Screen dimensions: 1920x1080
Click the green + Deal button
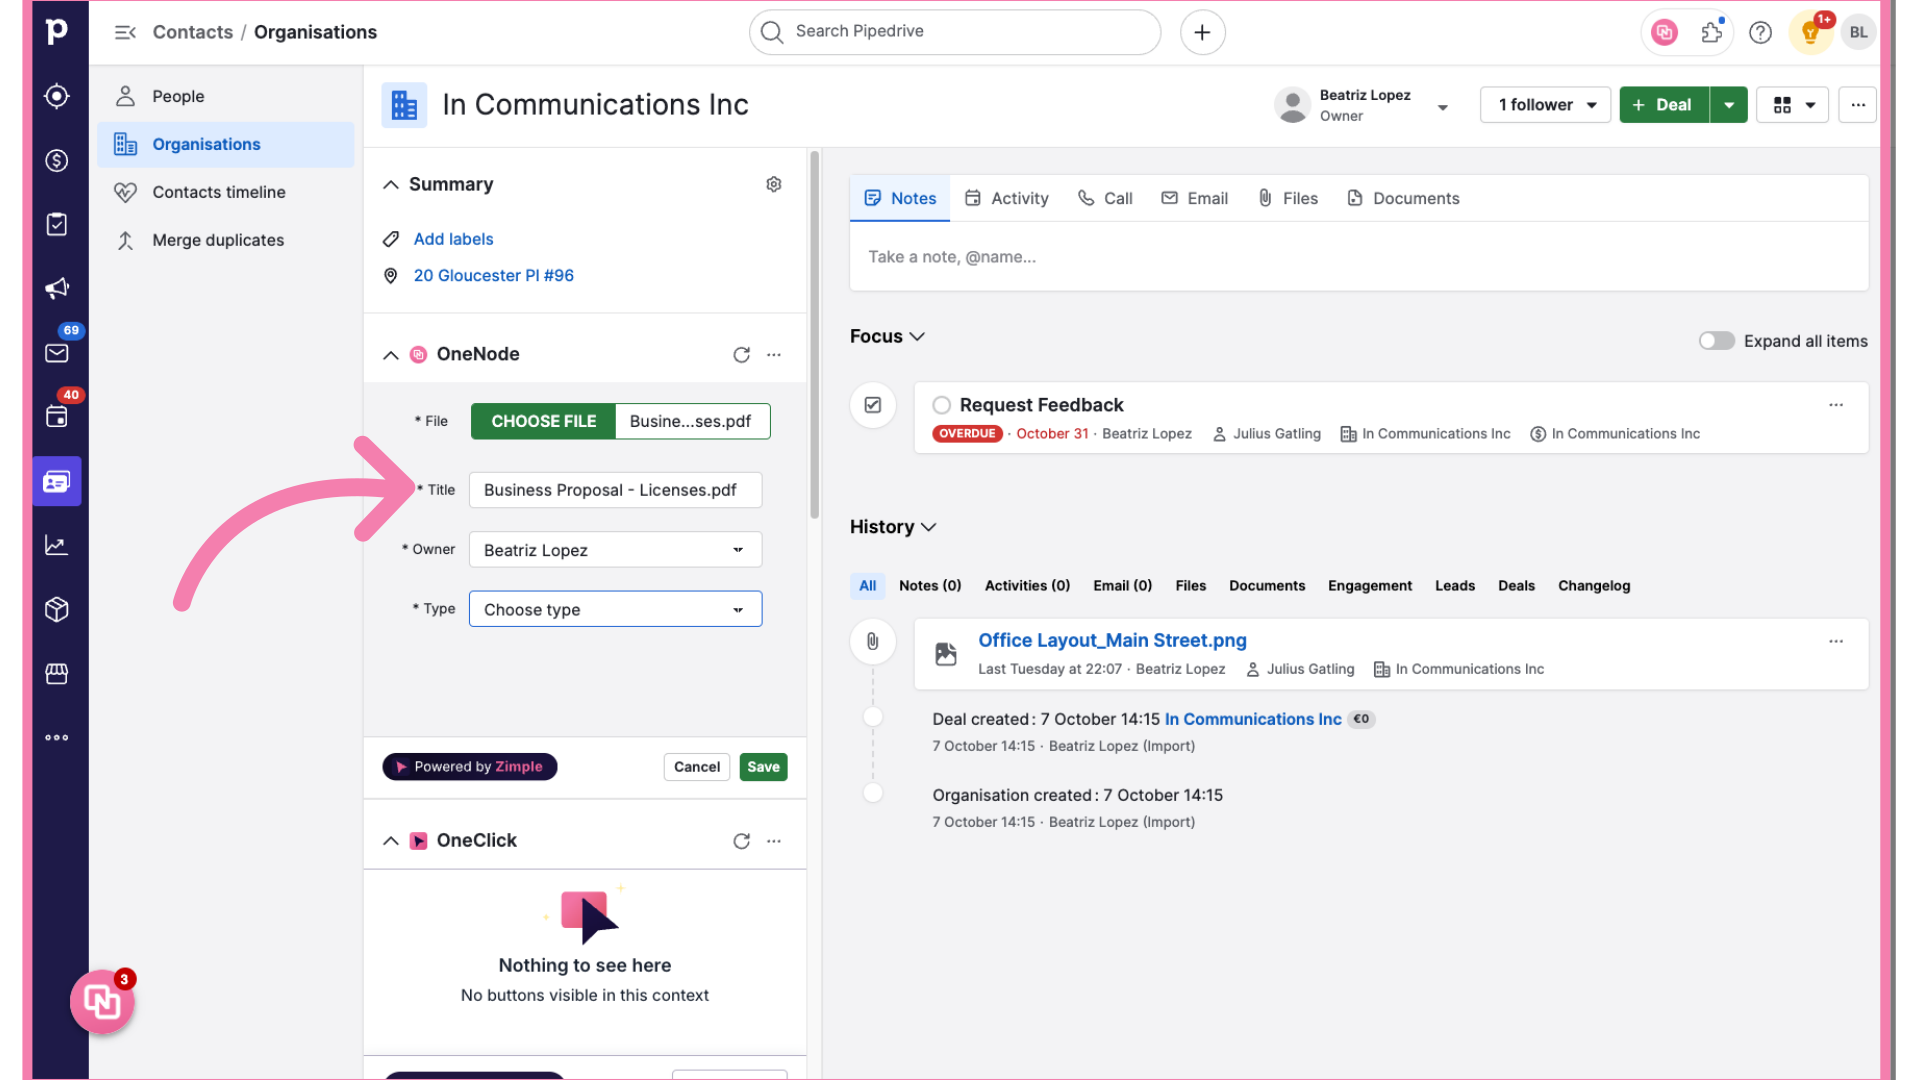[1664, 105]
